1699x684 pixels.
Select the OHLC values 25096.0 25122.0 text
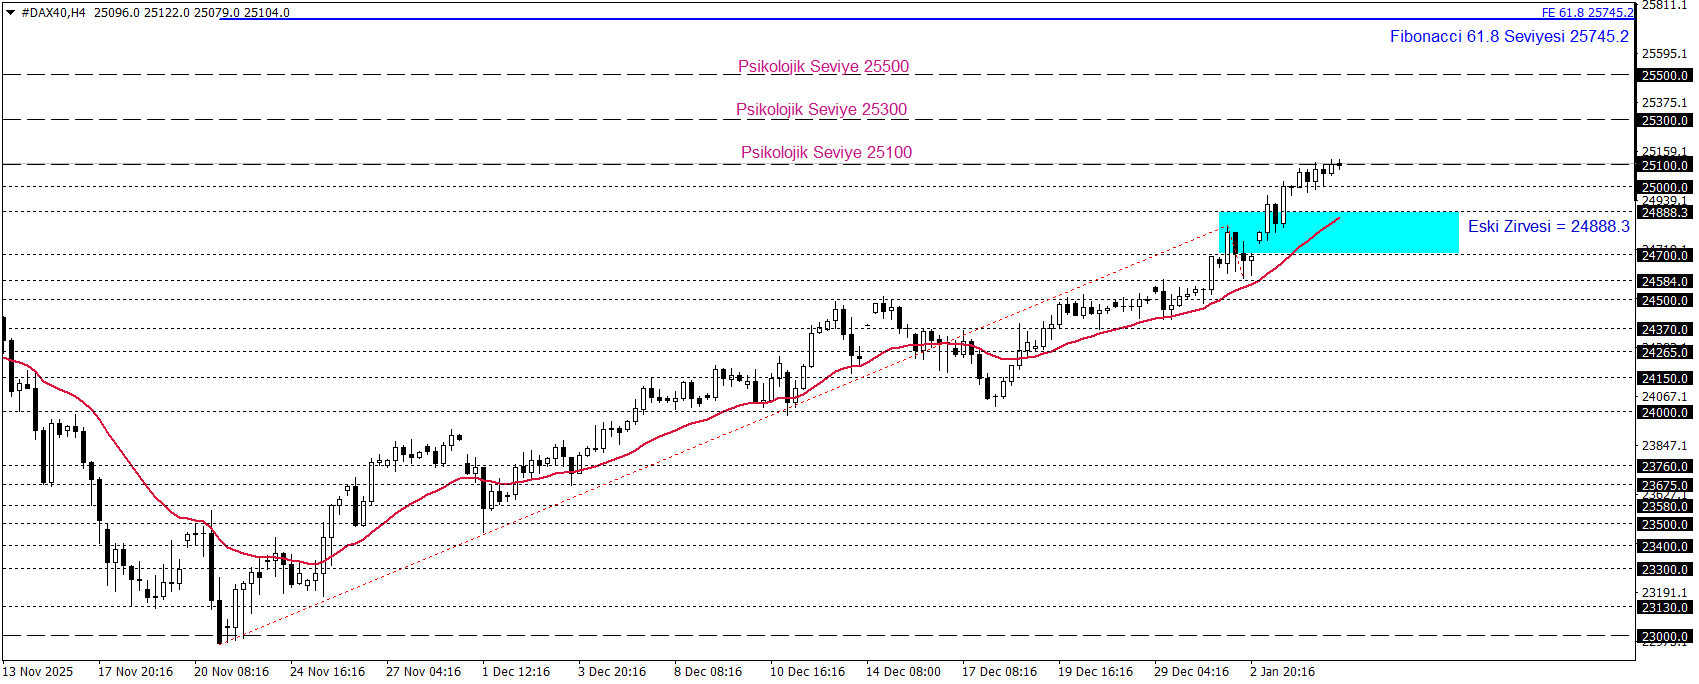141,13
